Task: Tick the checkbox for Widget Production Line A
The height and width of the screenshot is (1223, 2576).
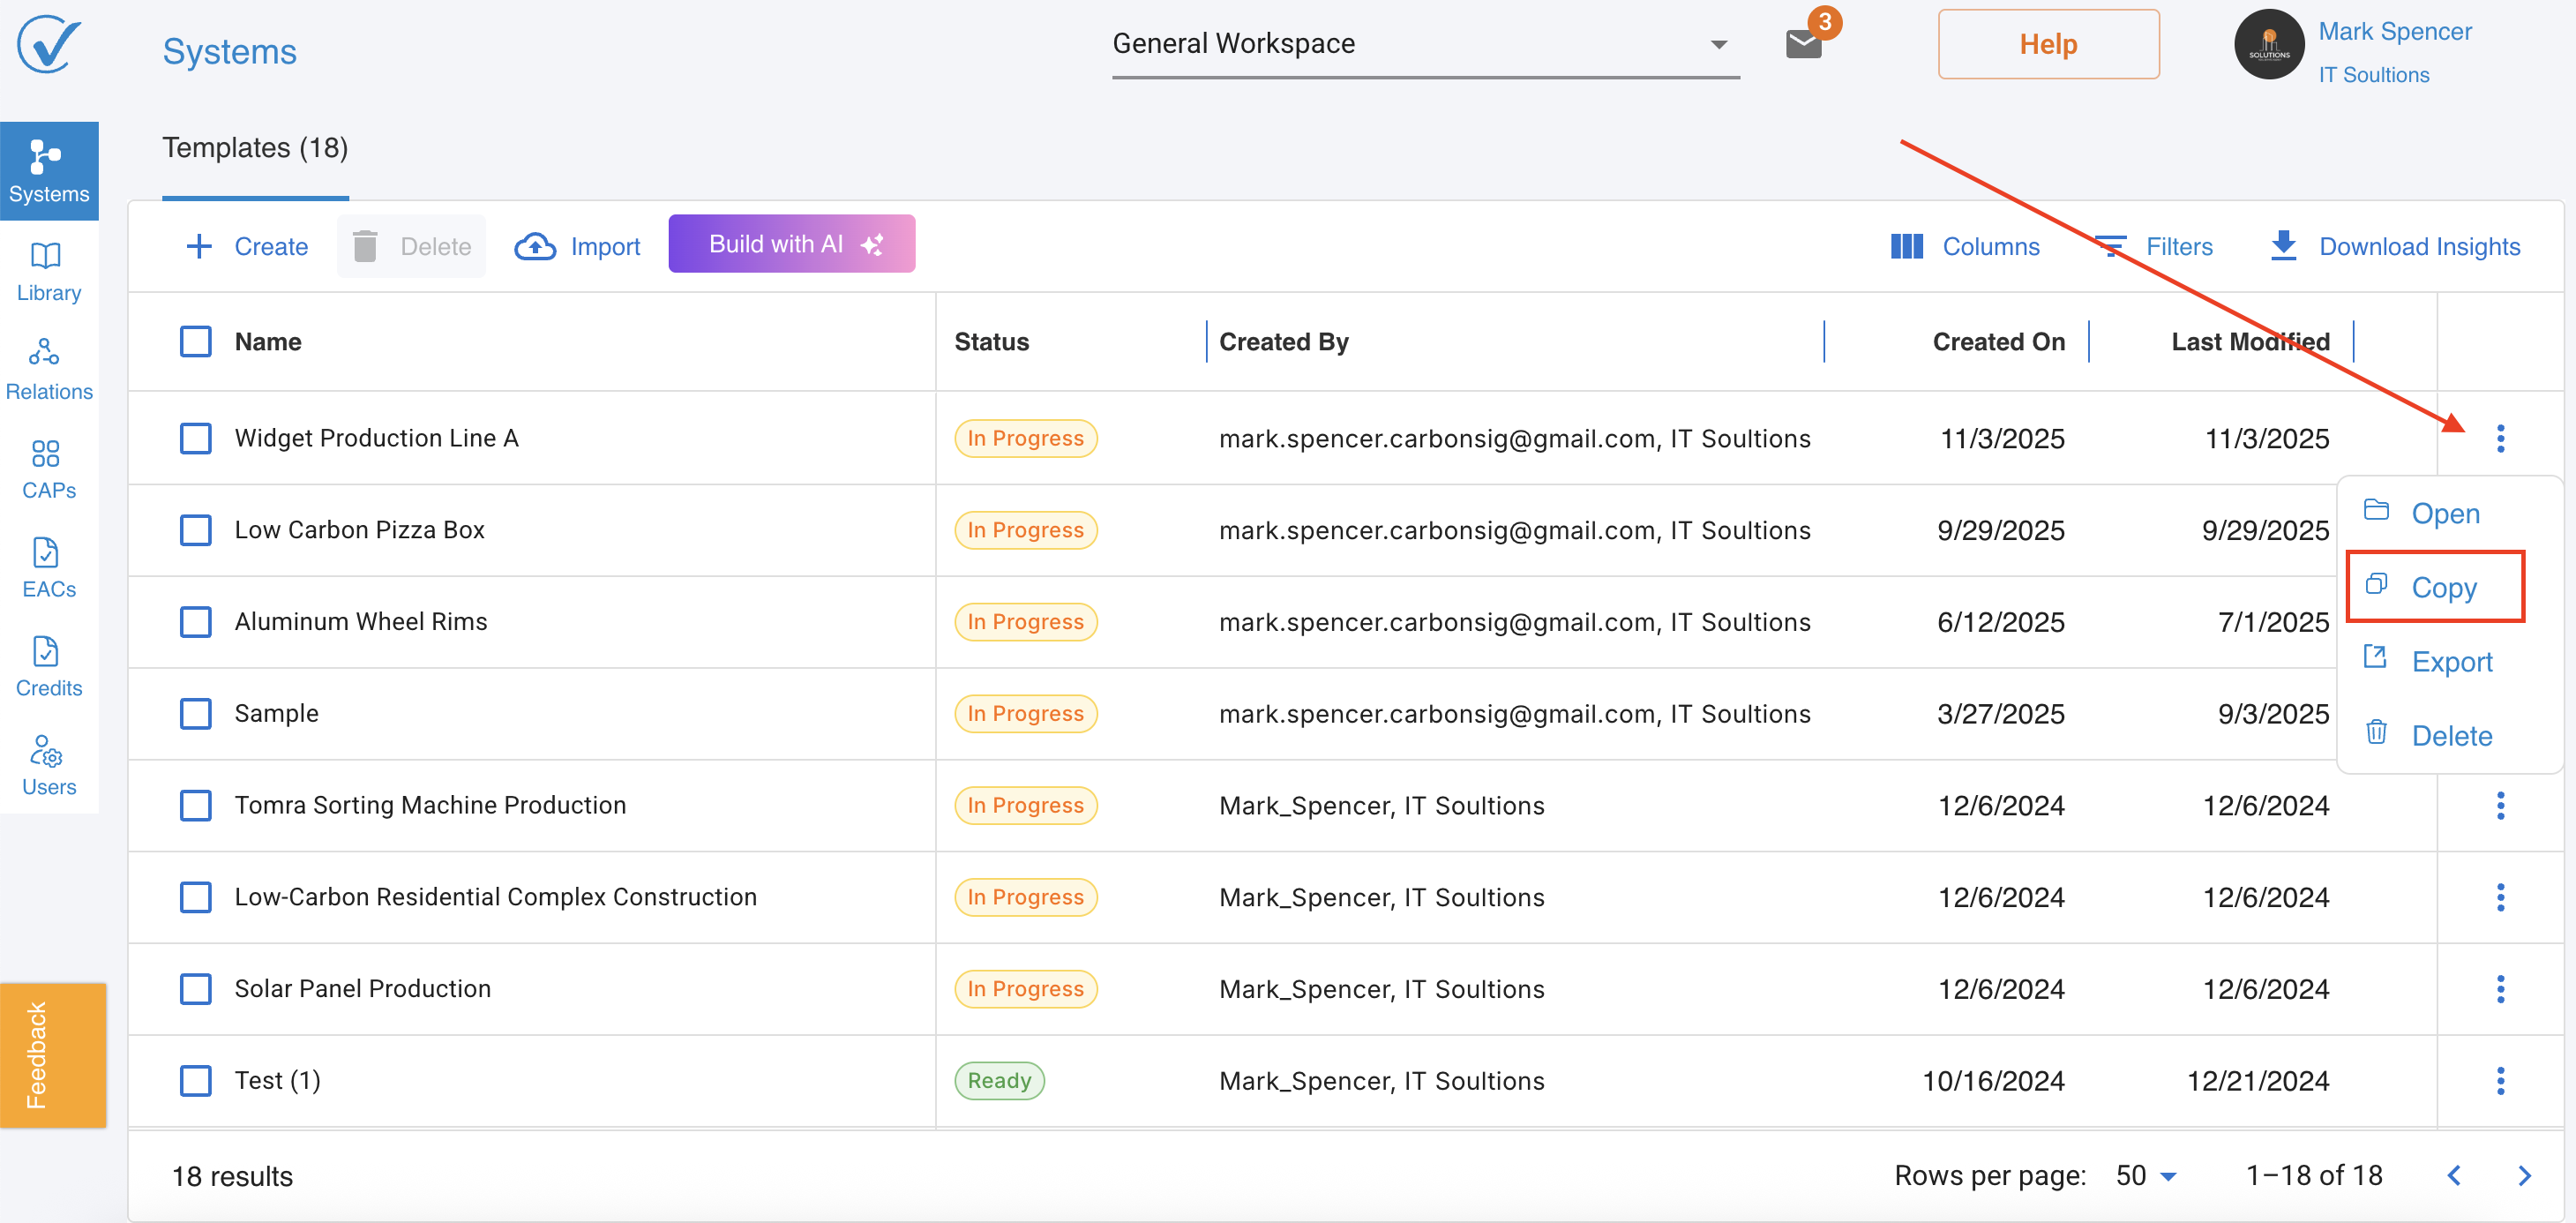Action: tap(195, 438)
